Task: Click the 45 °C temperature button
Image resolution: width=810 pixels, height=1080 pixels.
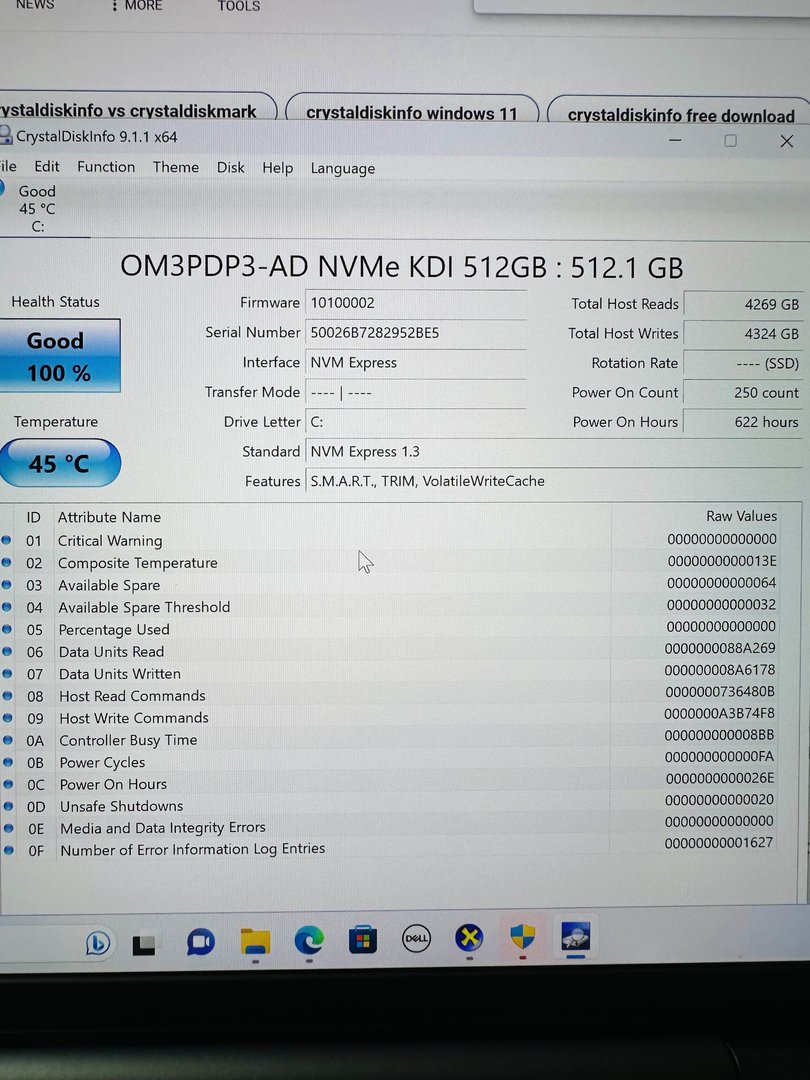Action: [x=60, y=464]
